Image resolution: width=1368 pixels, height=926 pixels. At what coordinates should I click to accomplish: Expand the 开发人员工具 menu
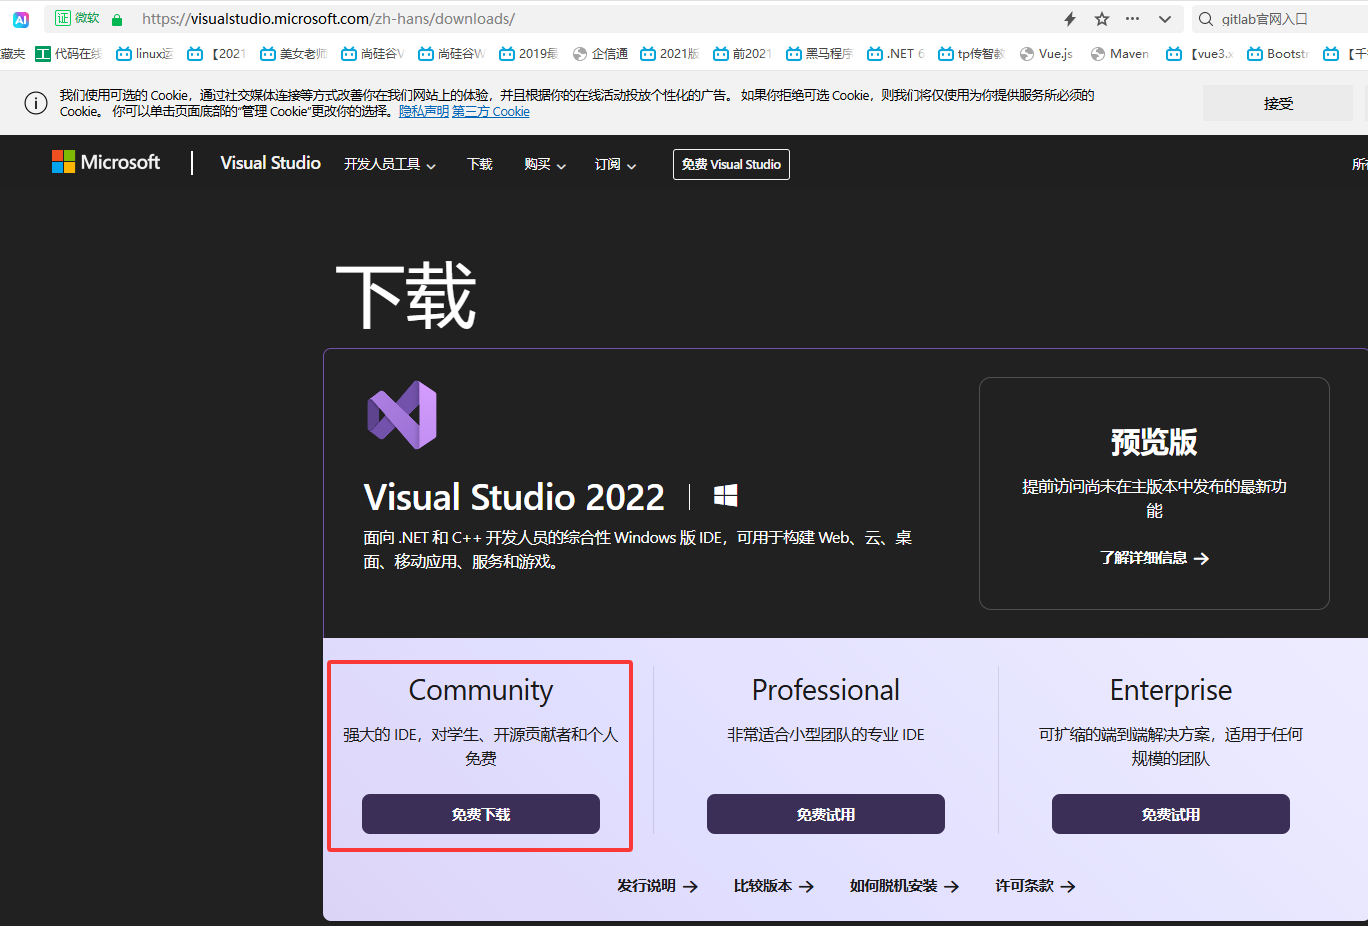[x=390, y=164]
